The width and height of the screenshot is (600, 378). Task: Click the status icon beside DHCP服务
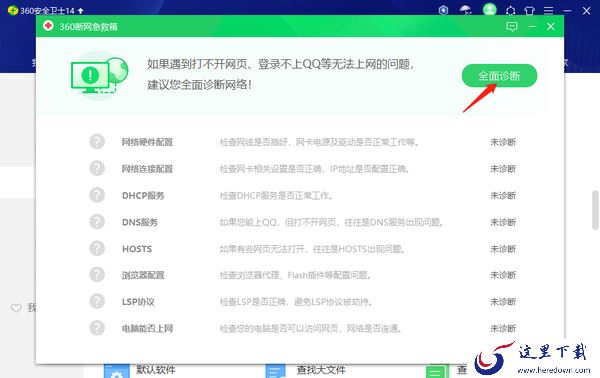coord(97,195)
